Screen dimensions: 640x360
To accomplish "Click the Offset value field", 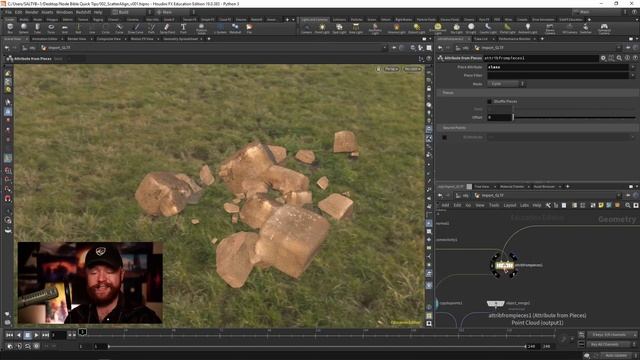I will [499, 117].
